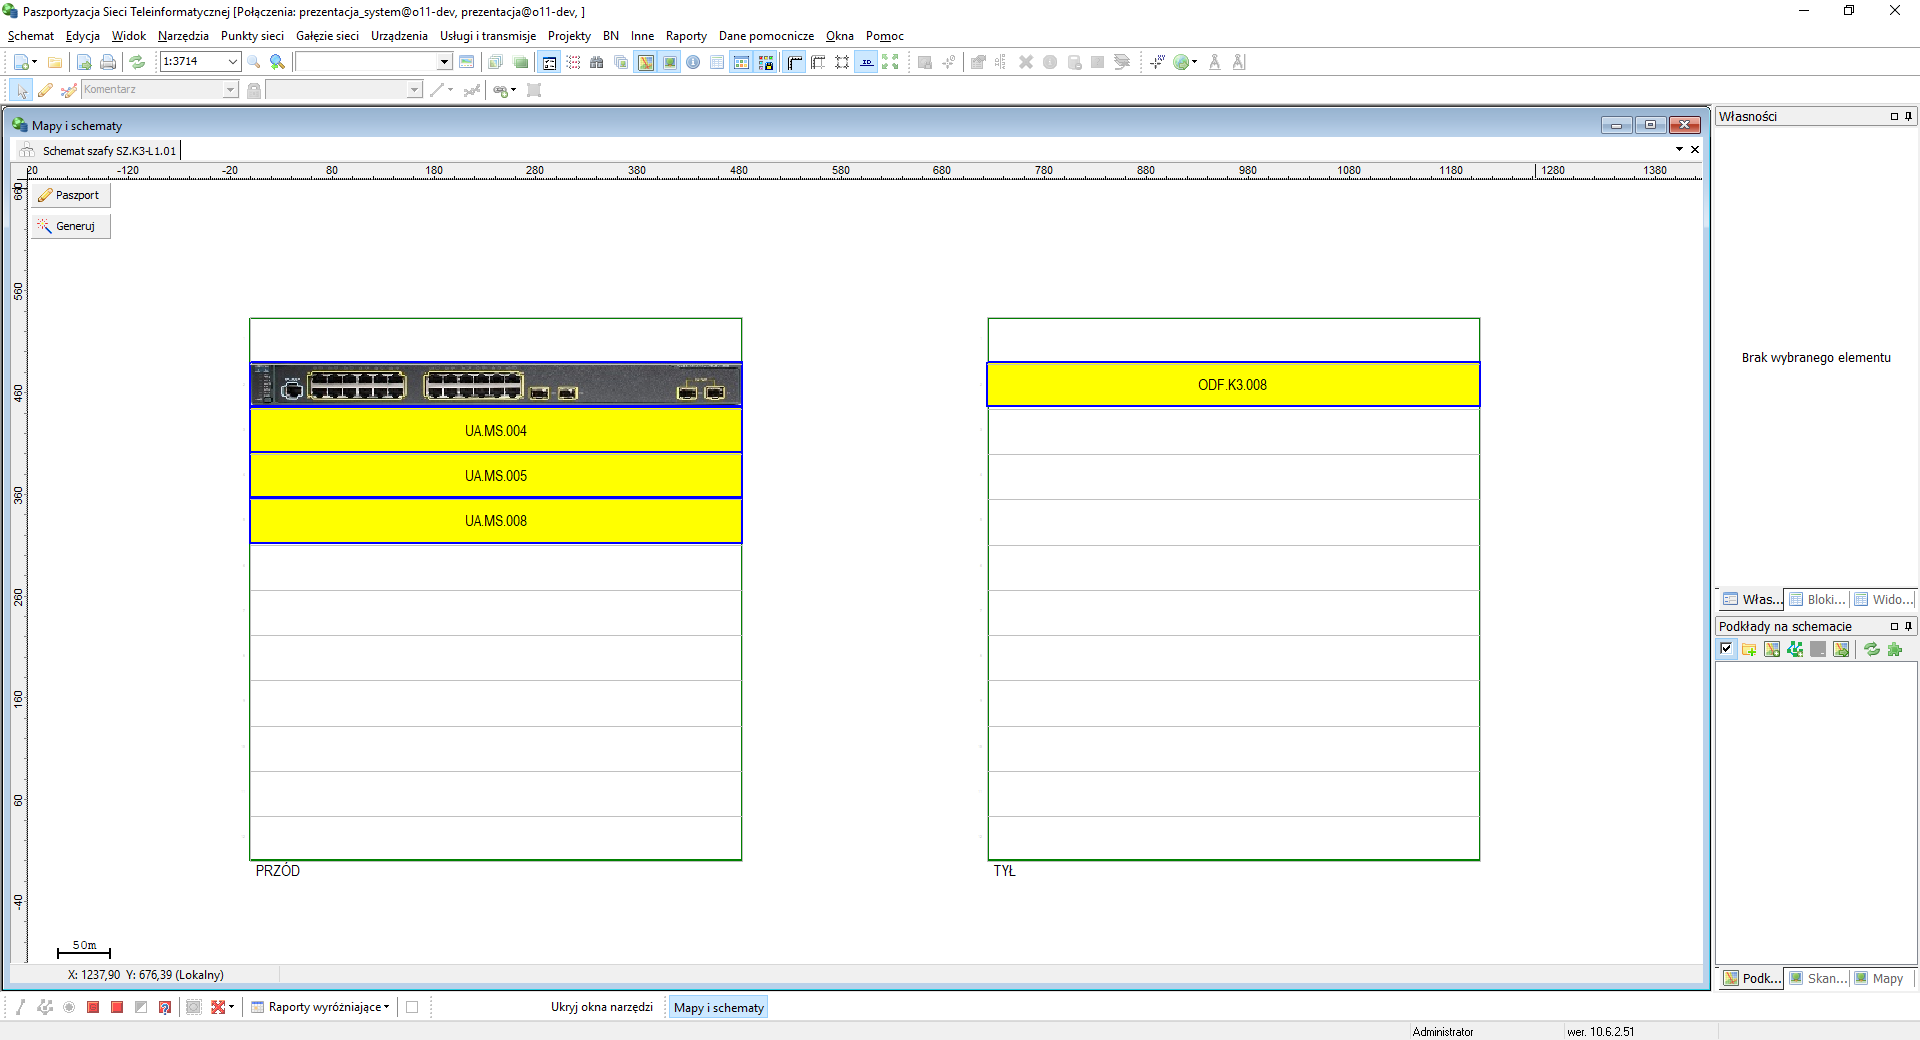
Task: Click the green refresh arrows icon
Action: 137,62
